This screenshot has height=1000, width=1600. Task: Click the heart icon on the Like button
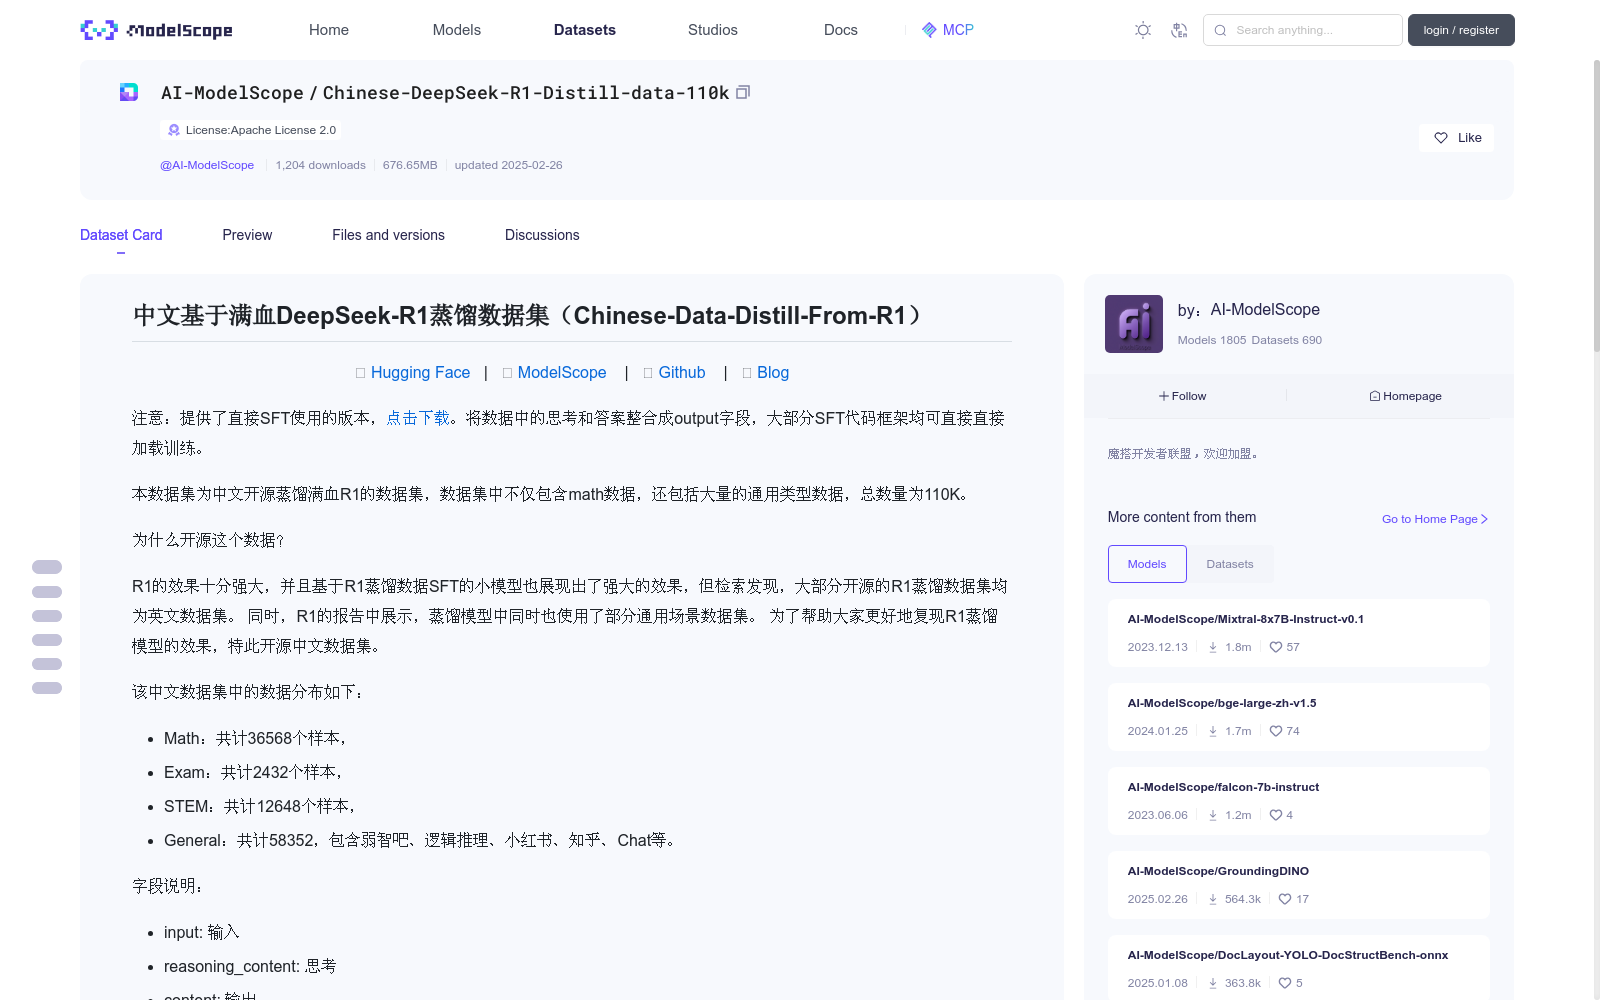click(1441, 138)
